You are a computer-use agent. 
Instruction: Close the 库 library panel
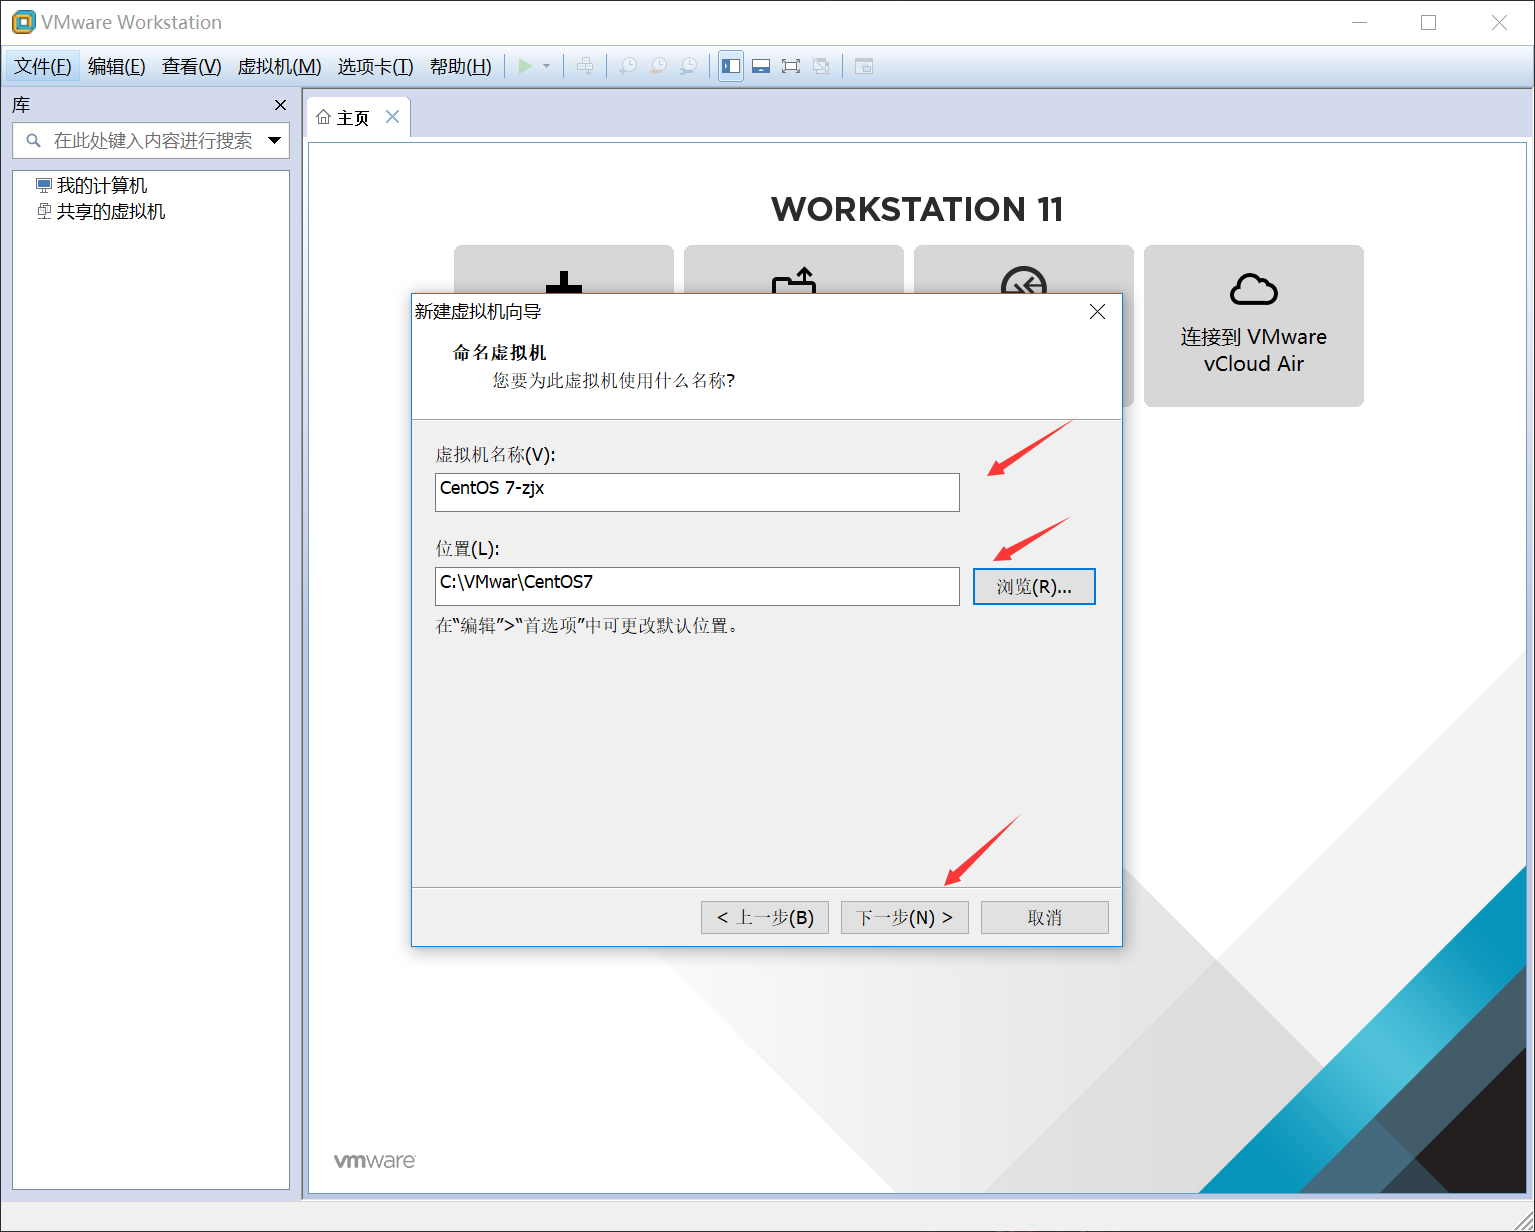coord(280,105)
